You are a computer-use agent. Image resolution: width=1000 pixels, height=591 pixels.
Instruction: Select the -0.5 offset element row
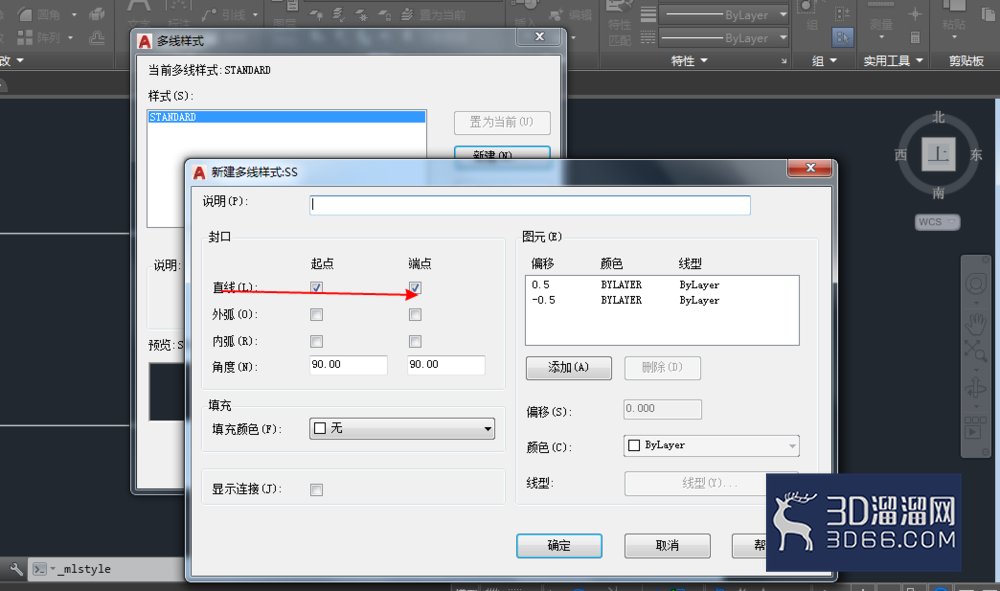click(x=662, y=300)
